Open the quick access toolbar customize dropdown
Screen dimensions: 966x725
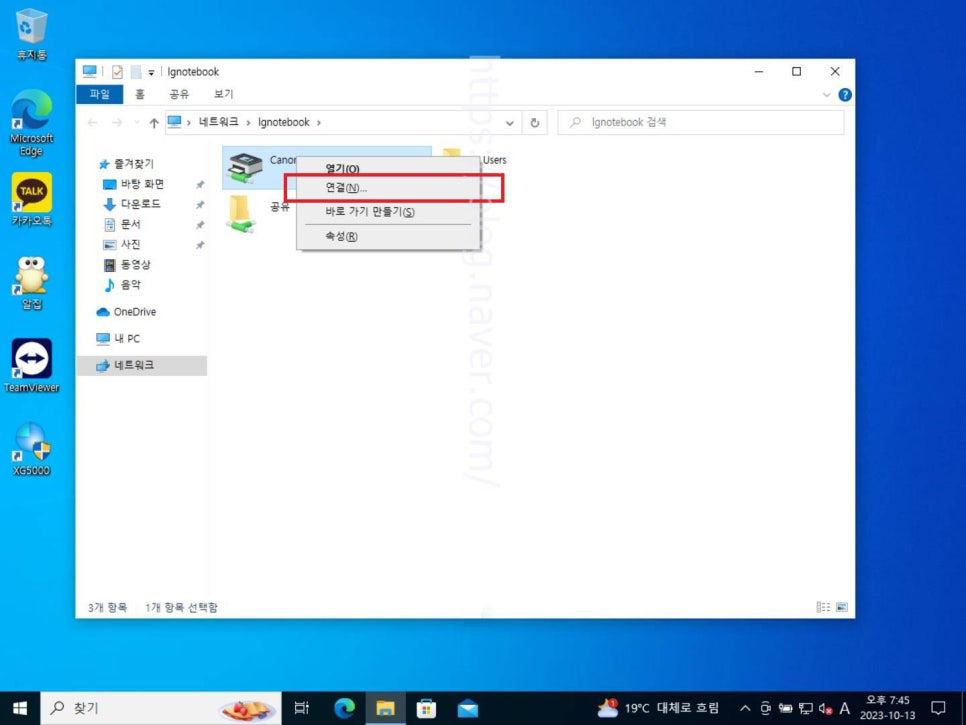pyautogui.click(x=151, y=73)
